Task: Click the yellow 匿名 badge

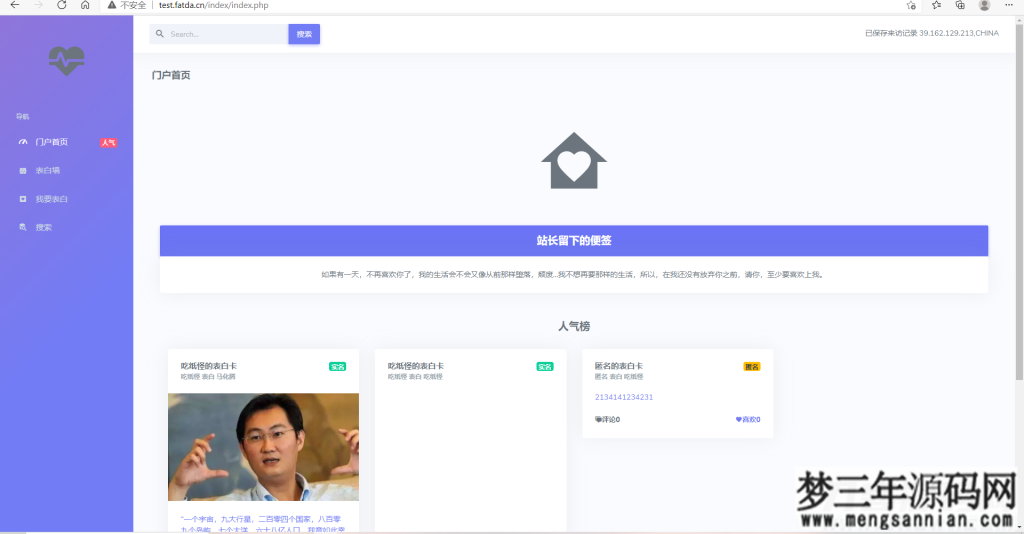Action: pos(752,367)
